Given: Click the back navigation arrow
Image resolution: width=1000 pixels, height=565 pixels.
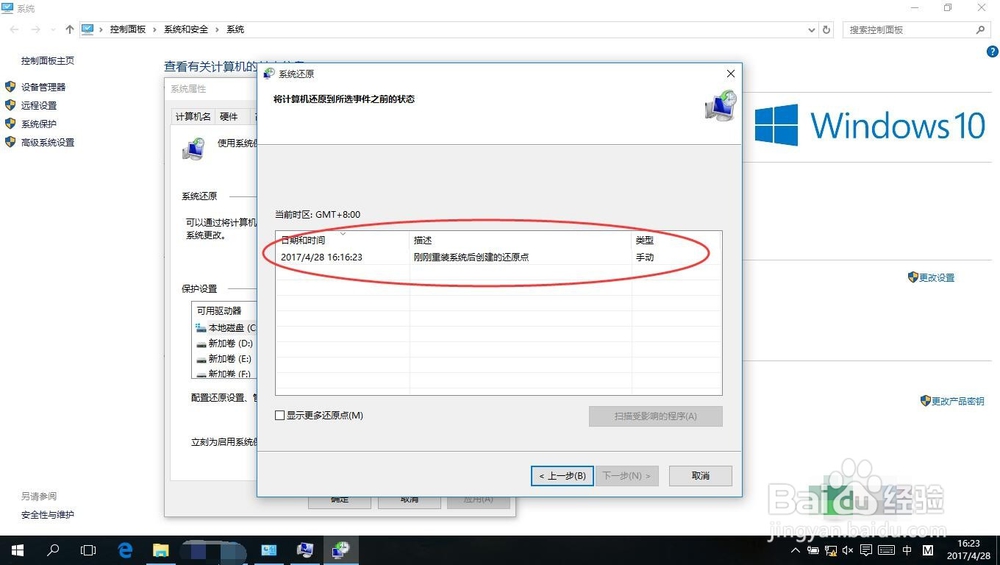Looking at the screenshot, I should click(15, 29).
